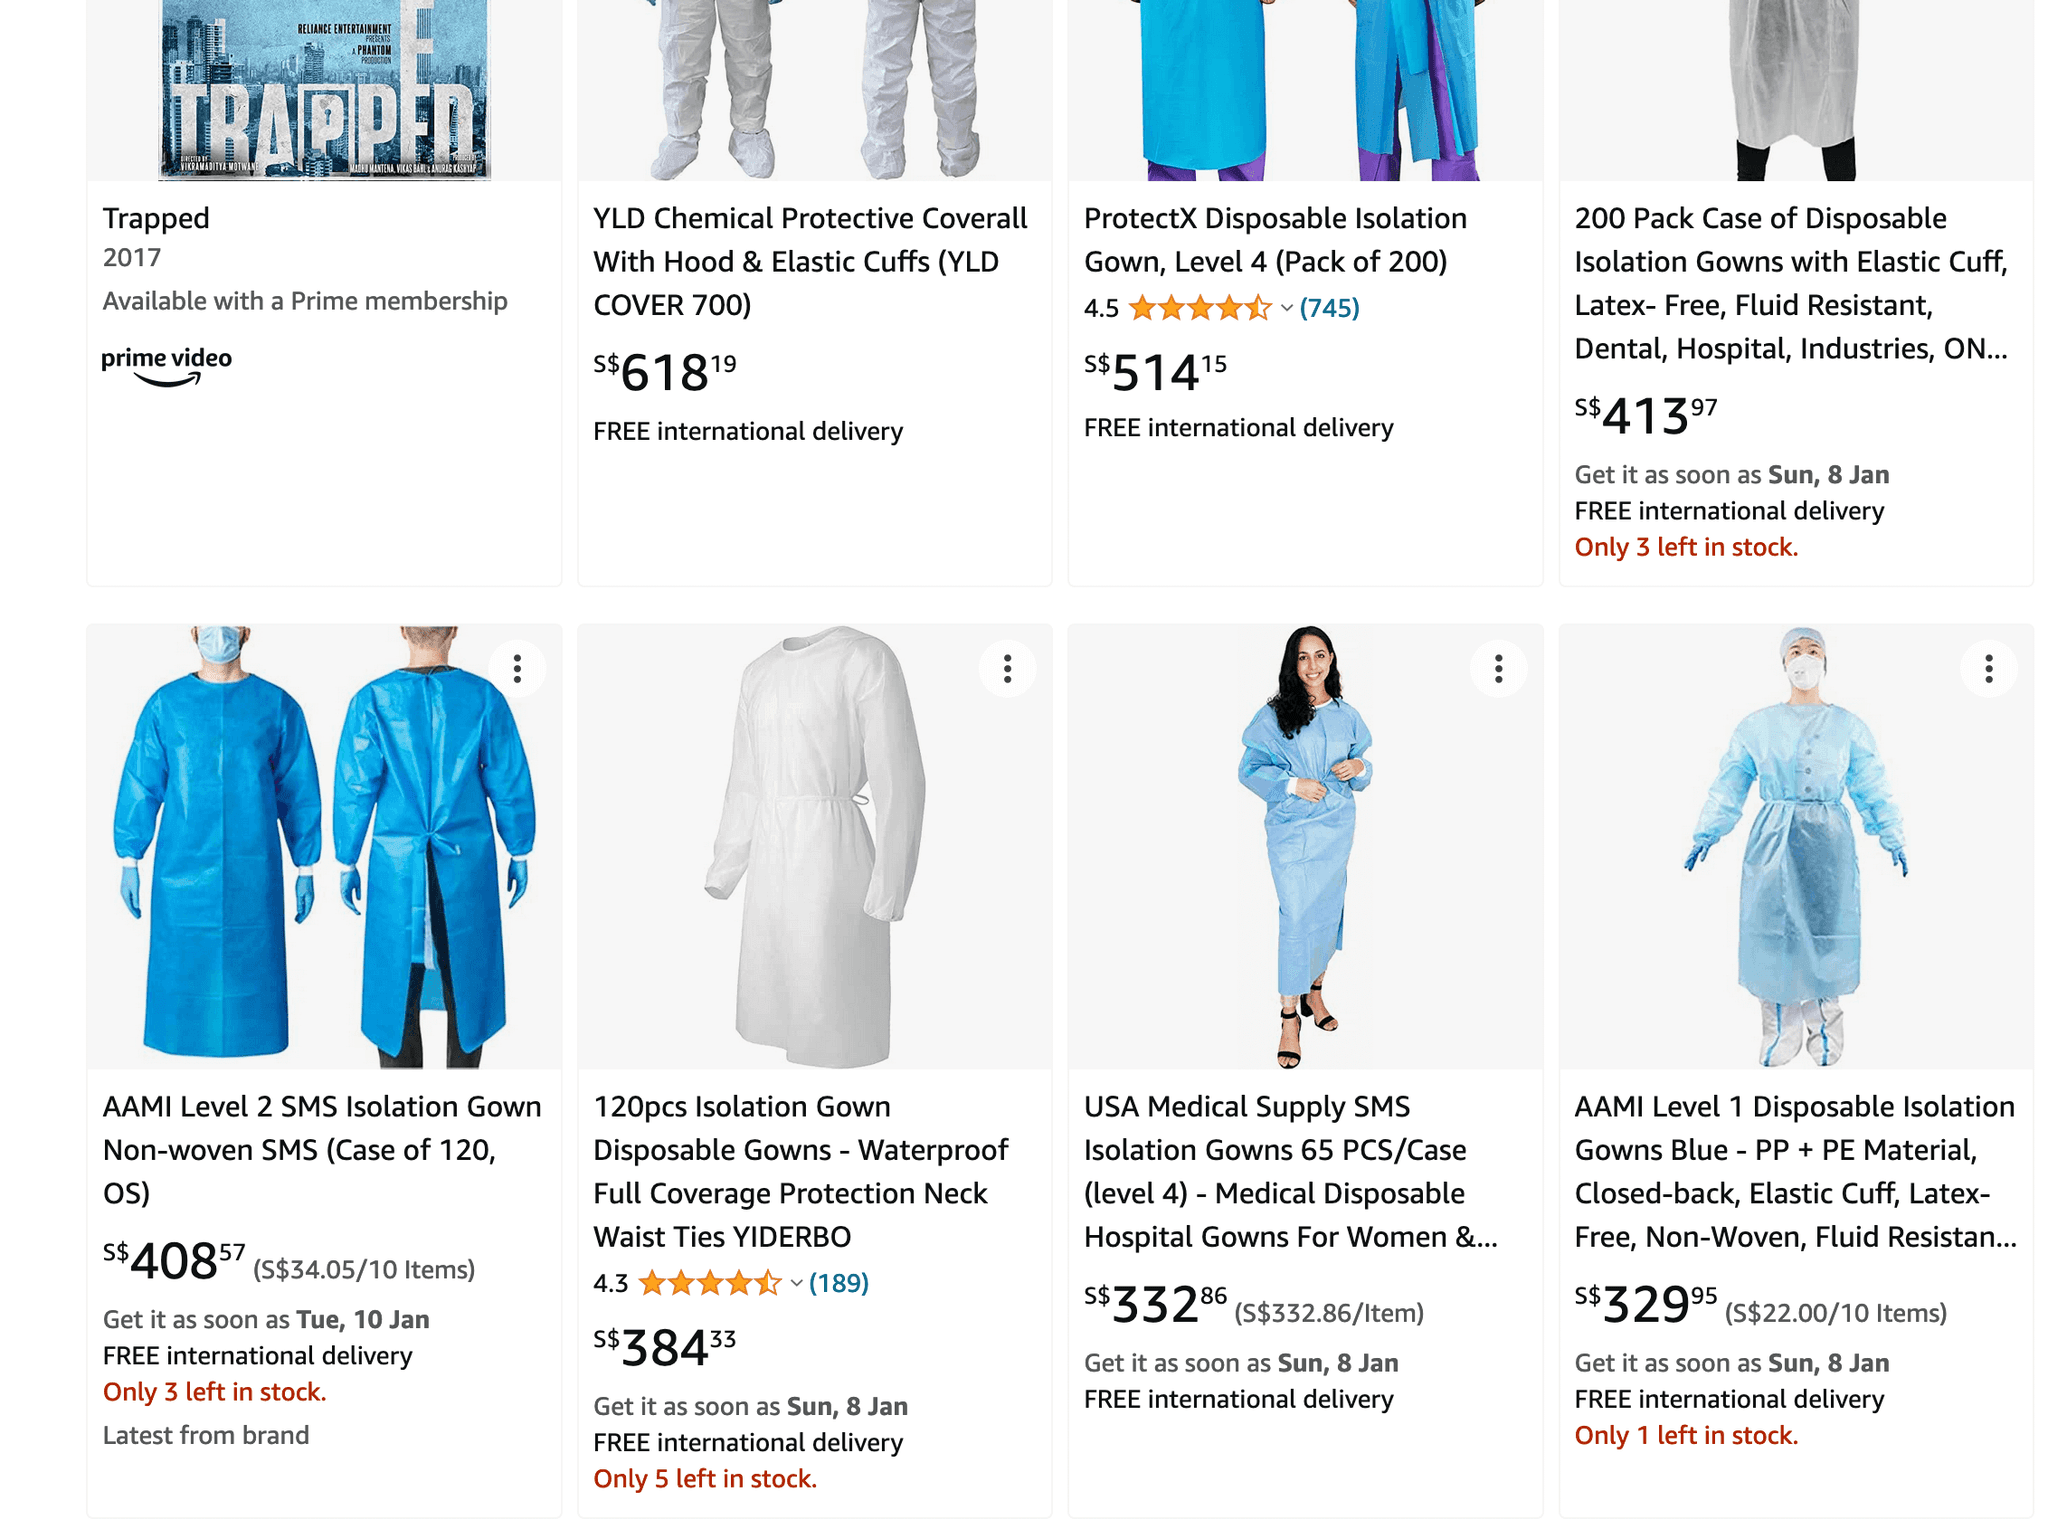Open three-dot menu for USA Medical Supply gown
Viewport: 2048px width, 1522px height.
(1498, 669)
